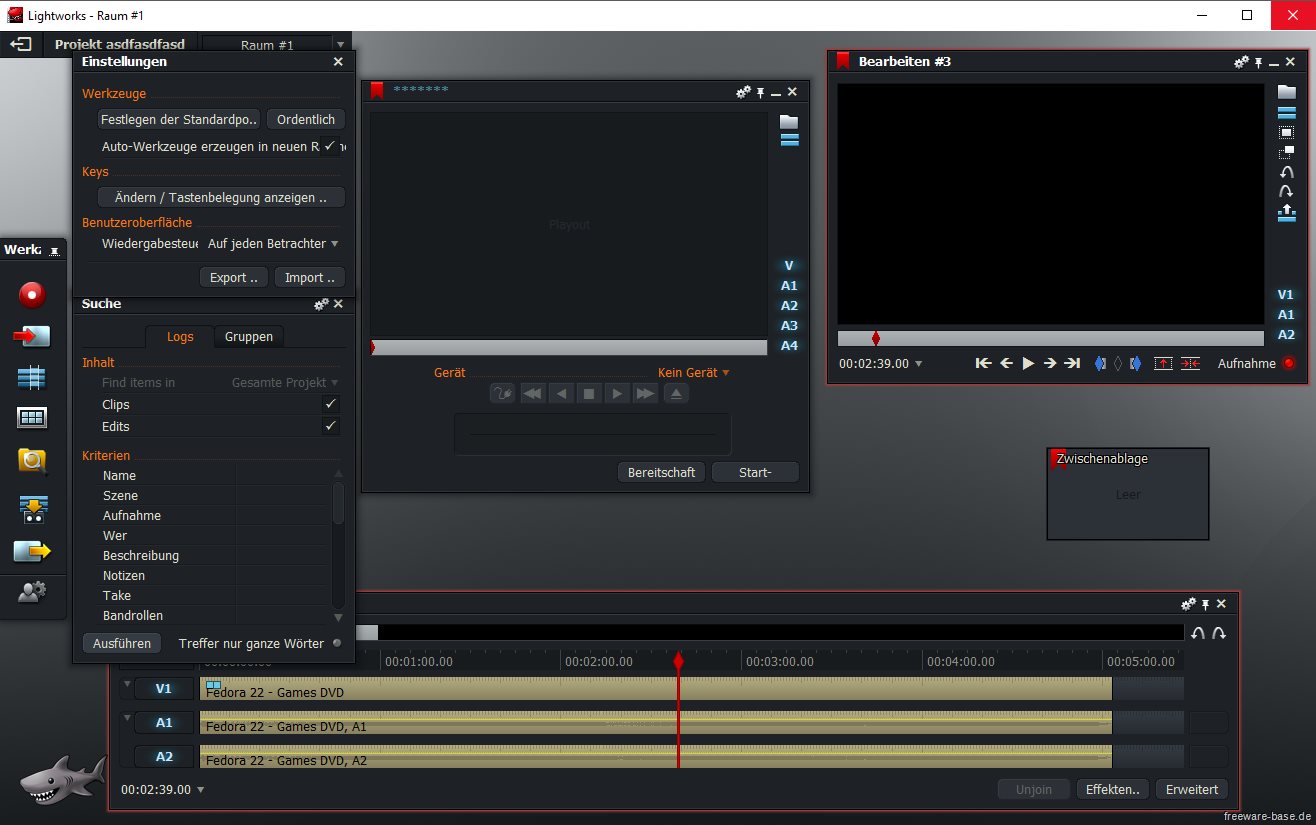Image resolution: width=1316 pixels, height=825 pixels.
Task: Open the Import tool in the toolbox
Action: tap(32, 336)
